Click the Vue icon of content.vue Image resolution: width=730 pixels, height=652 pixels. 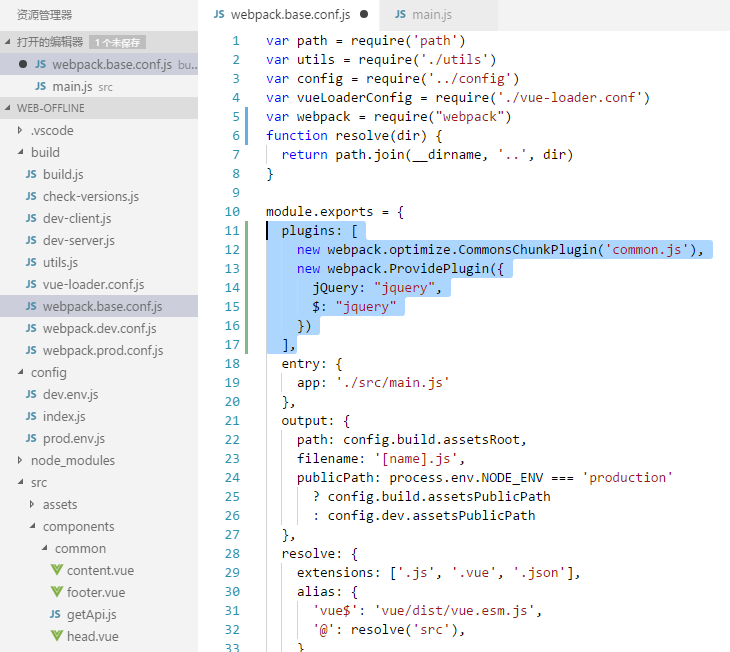pos(57,570)
